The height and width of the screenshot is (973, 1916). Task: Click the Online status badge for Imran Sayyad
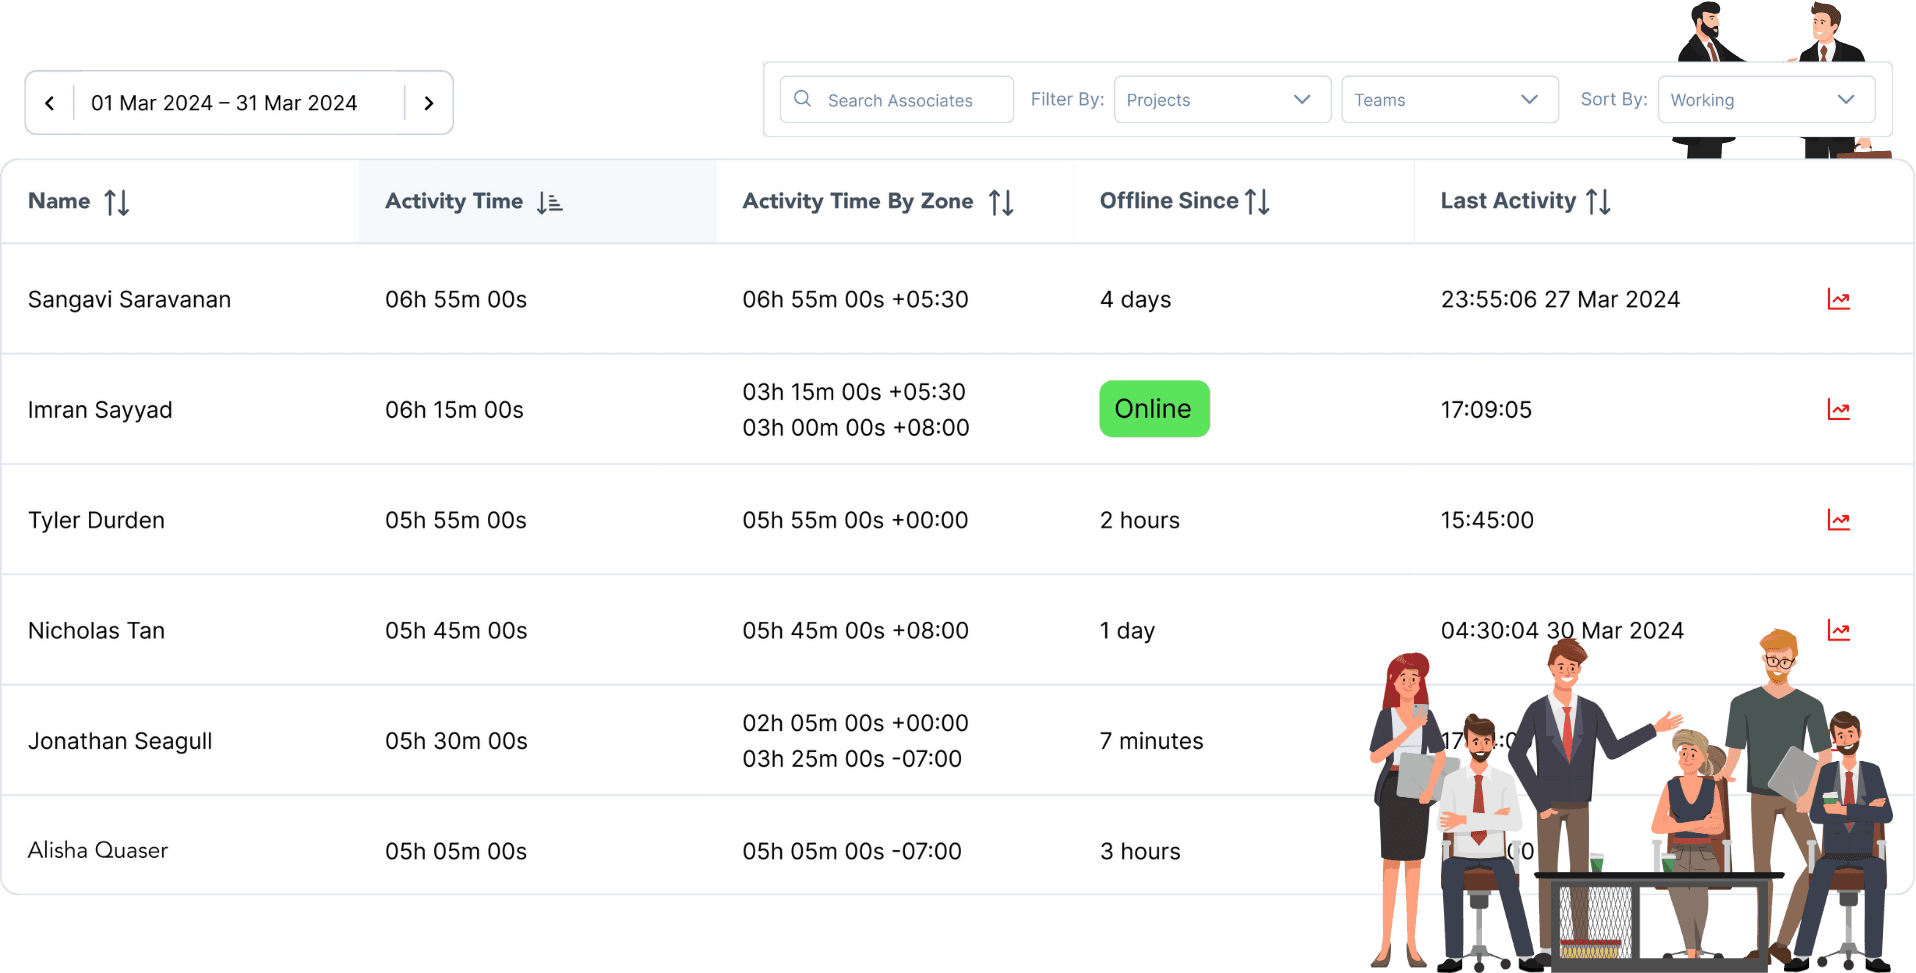tap(1154, 408)
